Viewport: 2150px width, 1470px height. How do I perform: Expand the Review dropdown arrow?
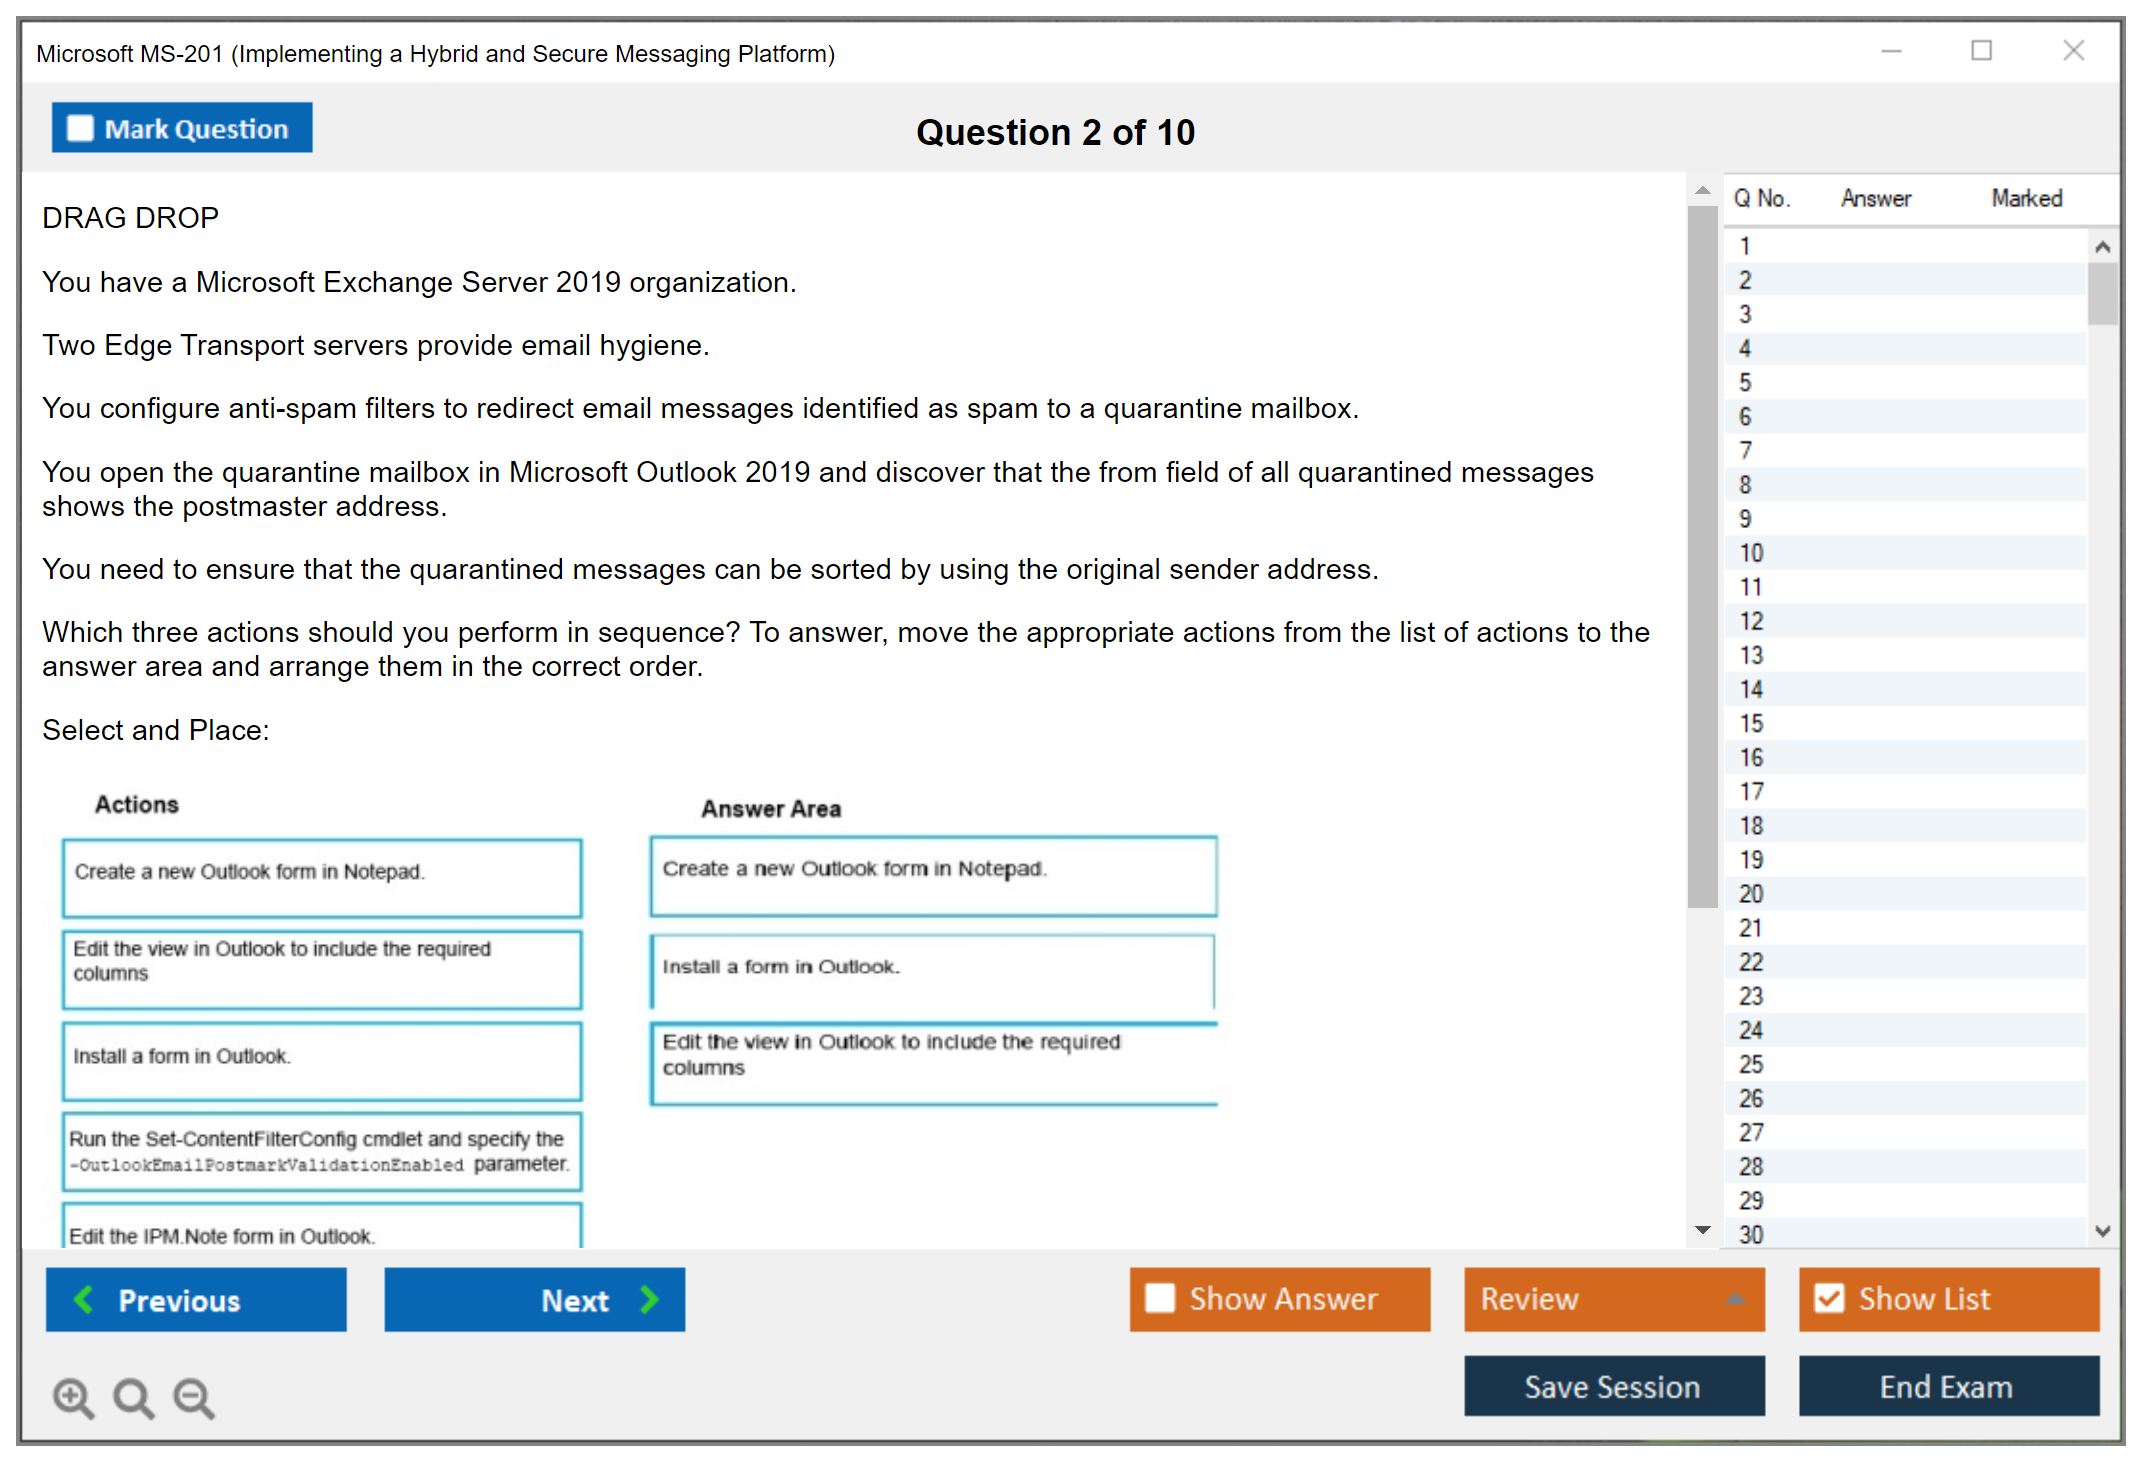pyautogui.click(x=1735, y=1299)
